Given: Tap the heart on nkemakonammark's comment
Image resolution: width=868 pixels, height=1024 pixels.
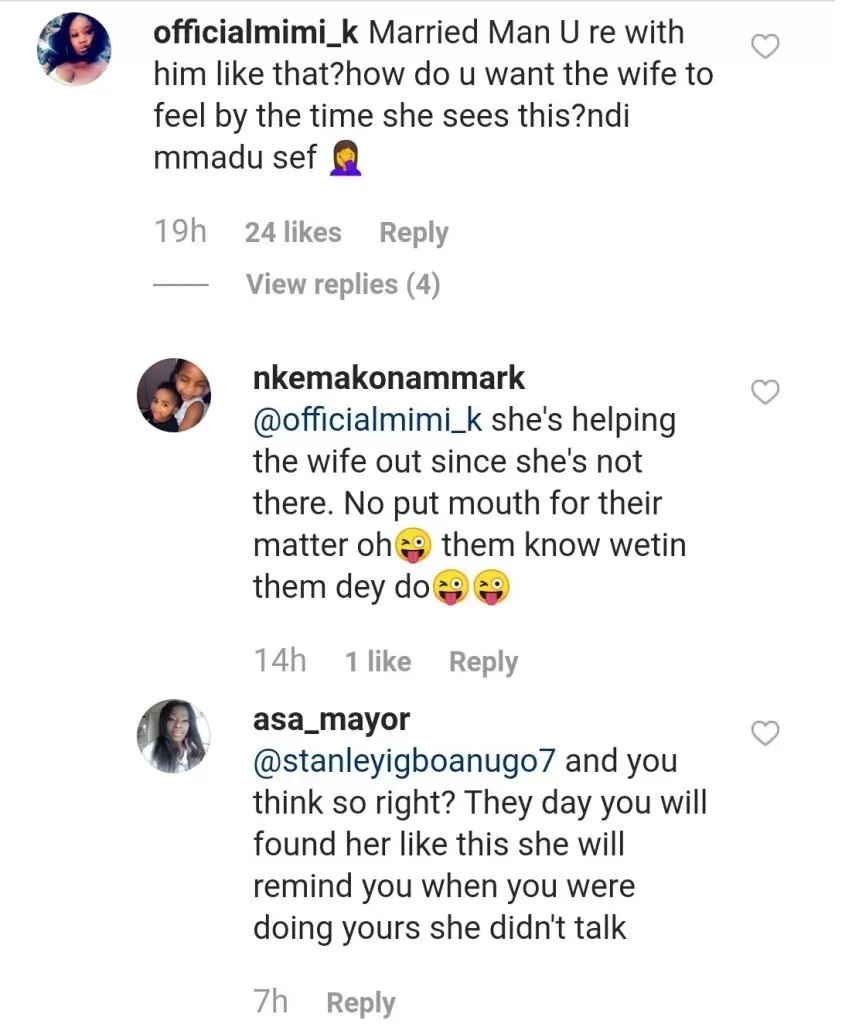Looking at the screenshot, I should pos(765,393).
